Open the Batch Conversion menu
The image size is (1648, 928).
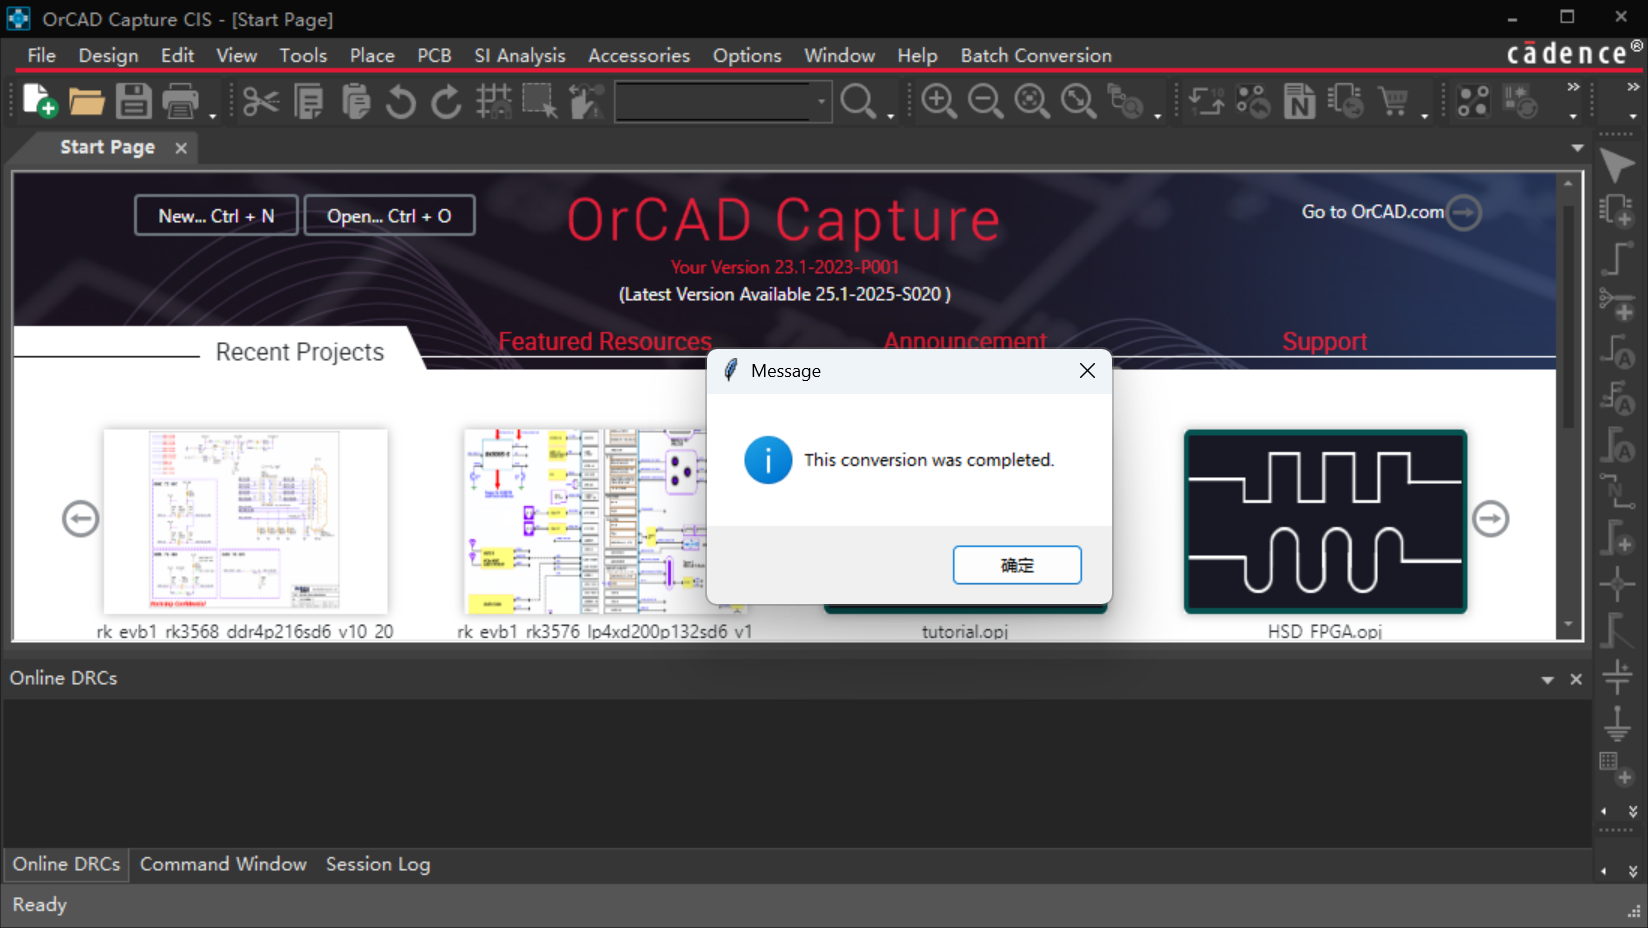click(x=1036, y=56)
